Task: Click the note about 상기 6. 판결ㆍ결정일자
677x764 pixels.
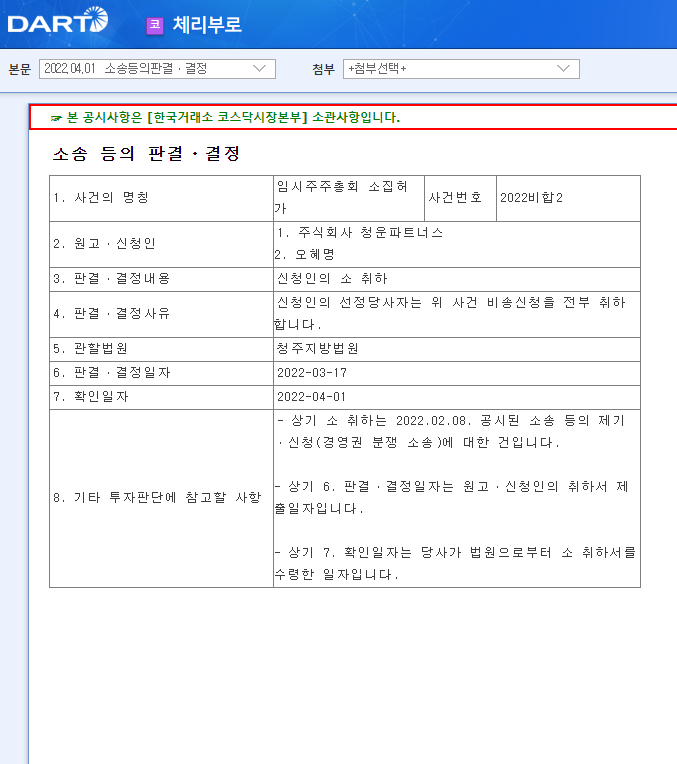Action: pyautogui.click(x=451, y=497)
